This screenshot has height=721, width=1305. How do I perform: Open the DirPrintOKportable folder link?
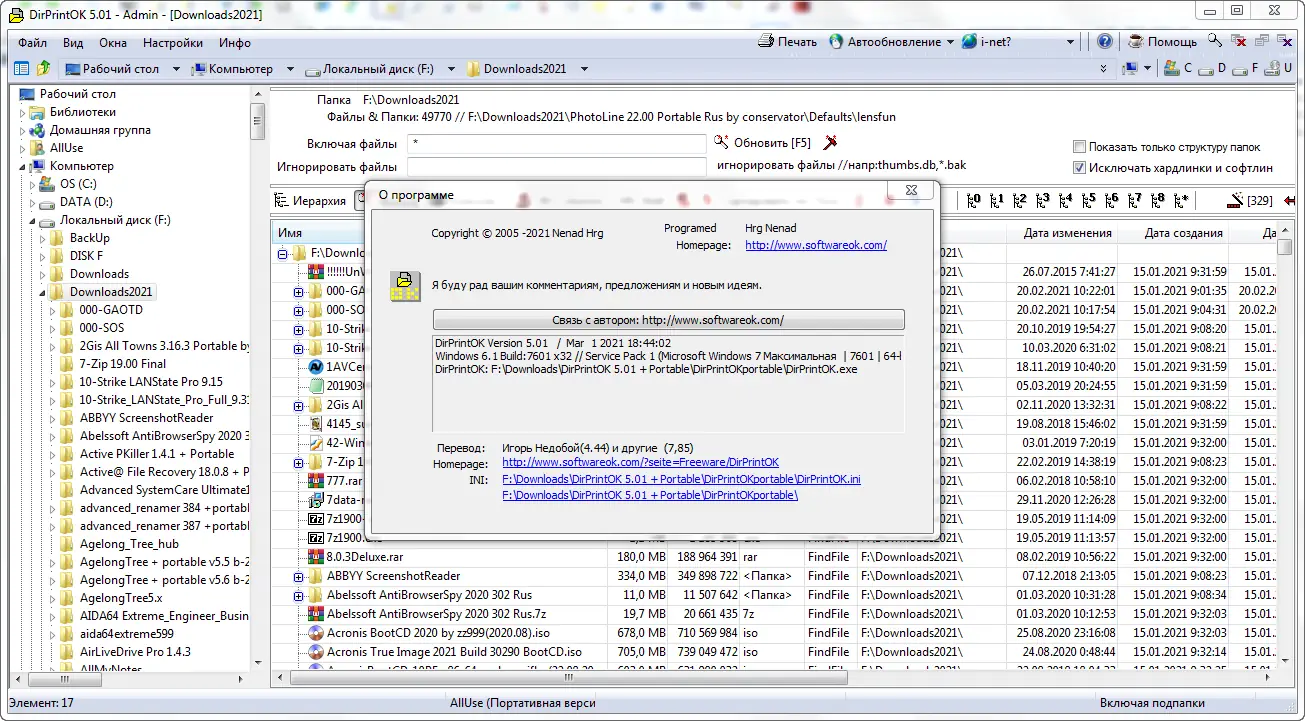(650, 495)
